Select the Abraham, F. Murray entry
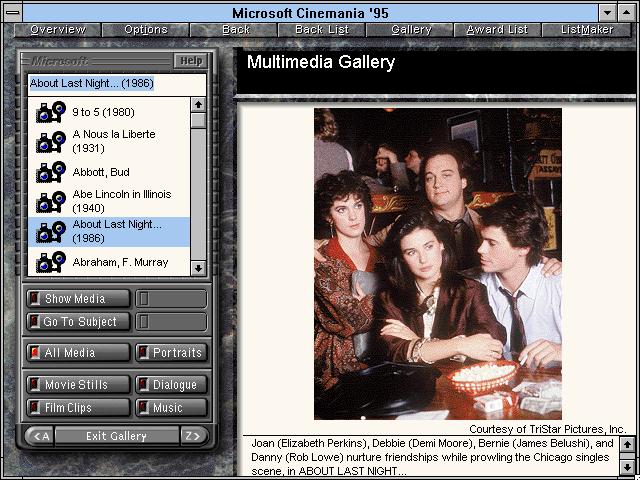The width and height of the screenshot is (640, 480). [x=109, y=262]
